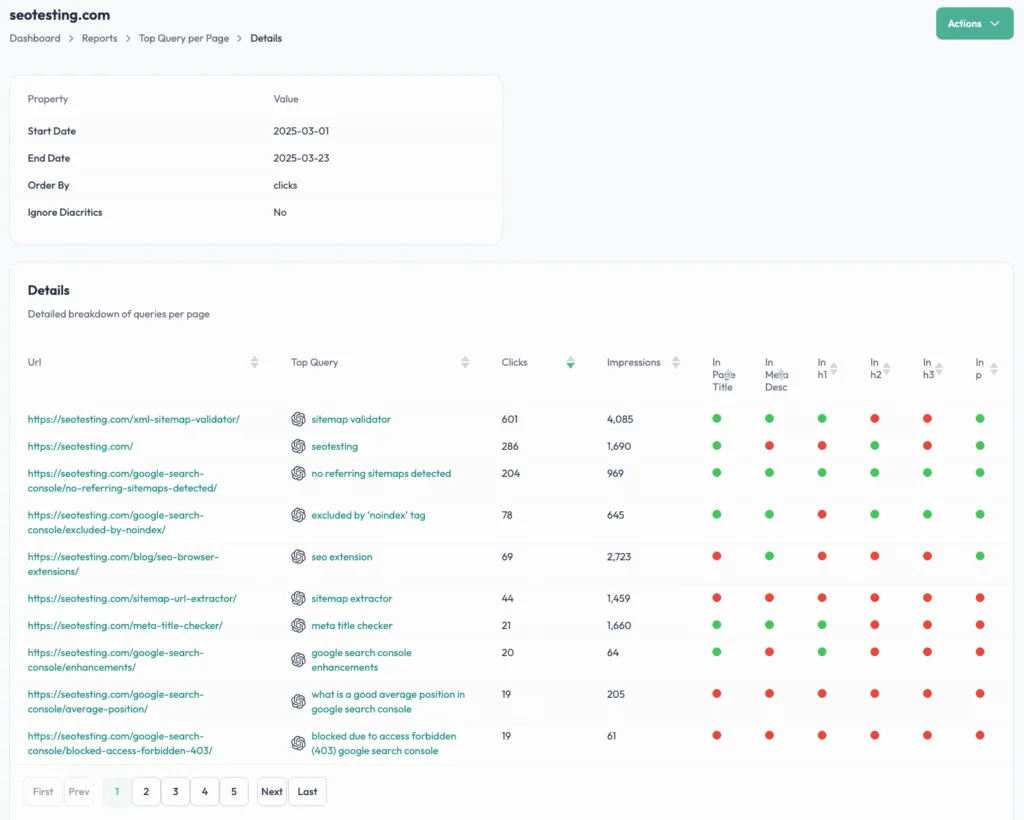
Task: Click the ChatGPT icon beside "sitemap extractor"
Action: point(298,598)
